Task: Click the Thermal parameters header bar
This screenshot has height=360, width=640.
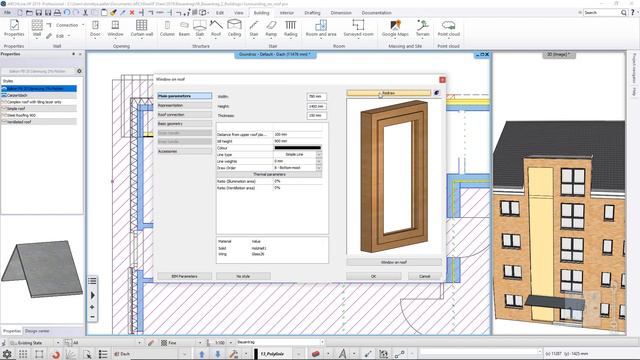Action: pyautogui.click(x=269, y=174)
